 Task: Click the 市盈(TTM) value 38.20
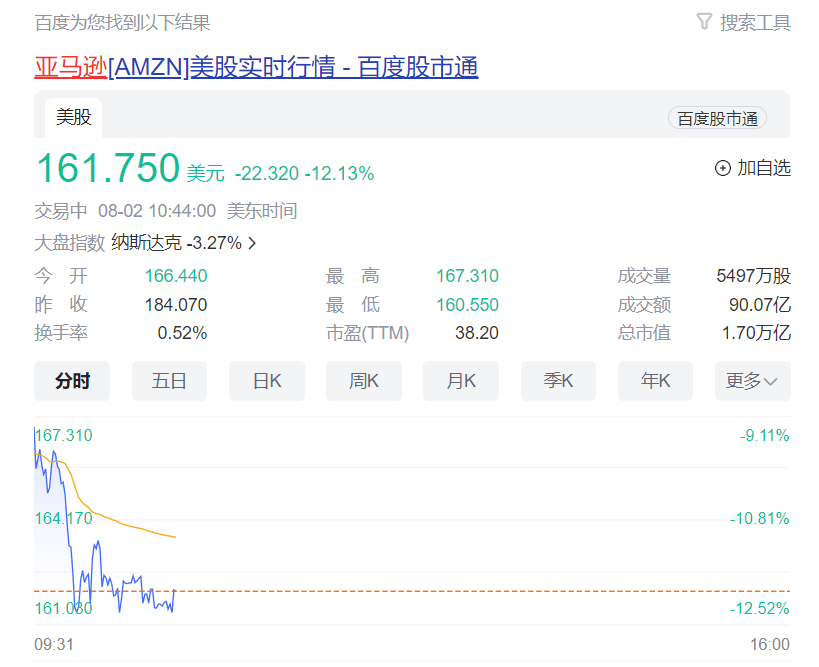click(x=477, y=333)
